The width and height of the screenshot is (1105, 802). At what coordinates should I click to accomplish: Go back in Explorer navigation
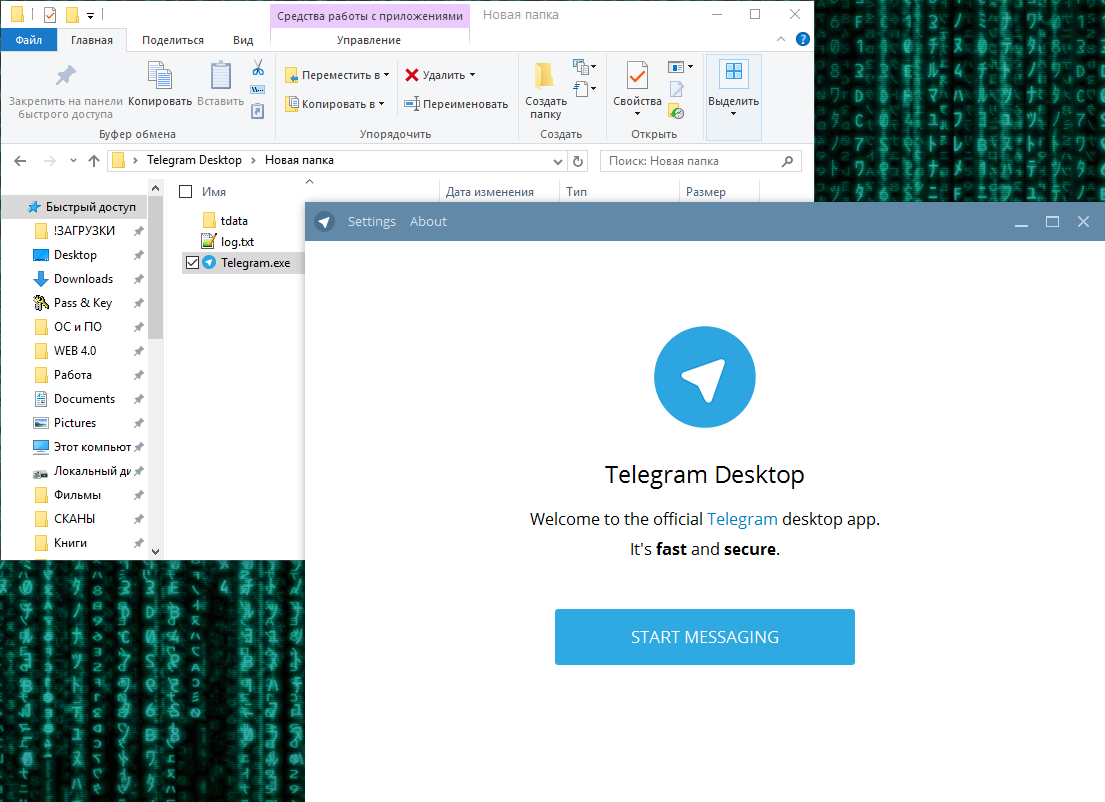point(20,161)
